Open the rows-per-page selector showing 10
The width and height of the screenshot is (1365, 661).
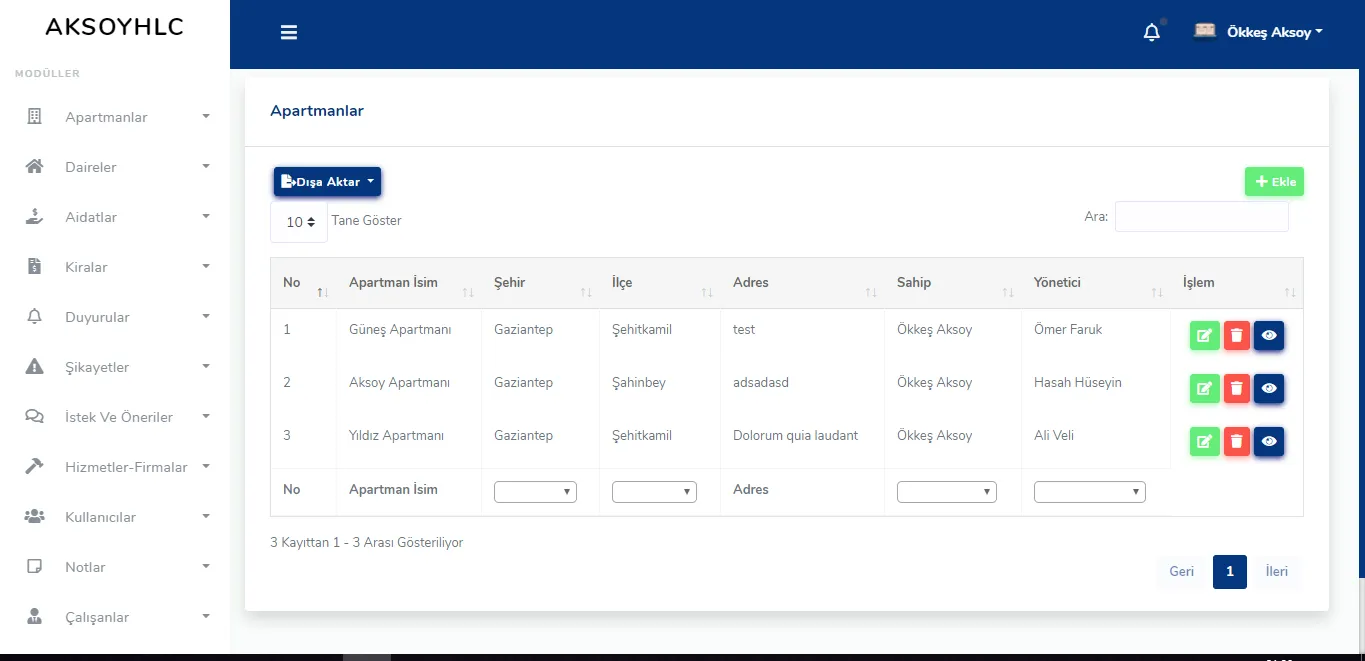[299, 222]
